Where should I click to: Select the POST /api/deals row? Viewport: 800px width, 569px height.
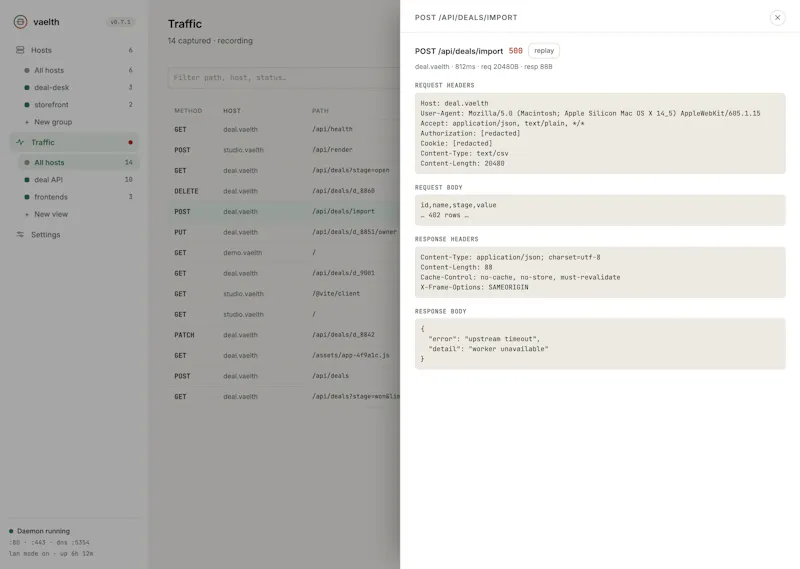284,376
